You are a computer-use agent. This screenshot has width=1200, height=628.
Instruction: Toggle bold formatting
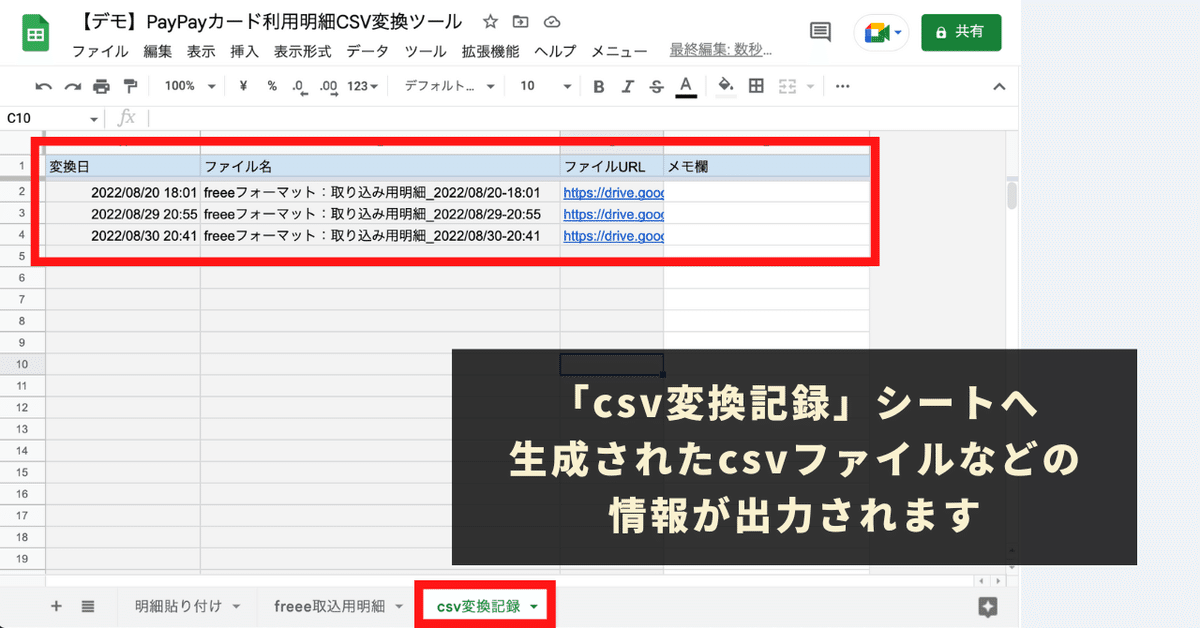[x=598, y=86]
